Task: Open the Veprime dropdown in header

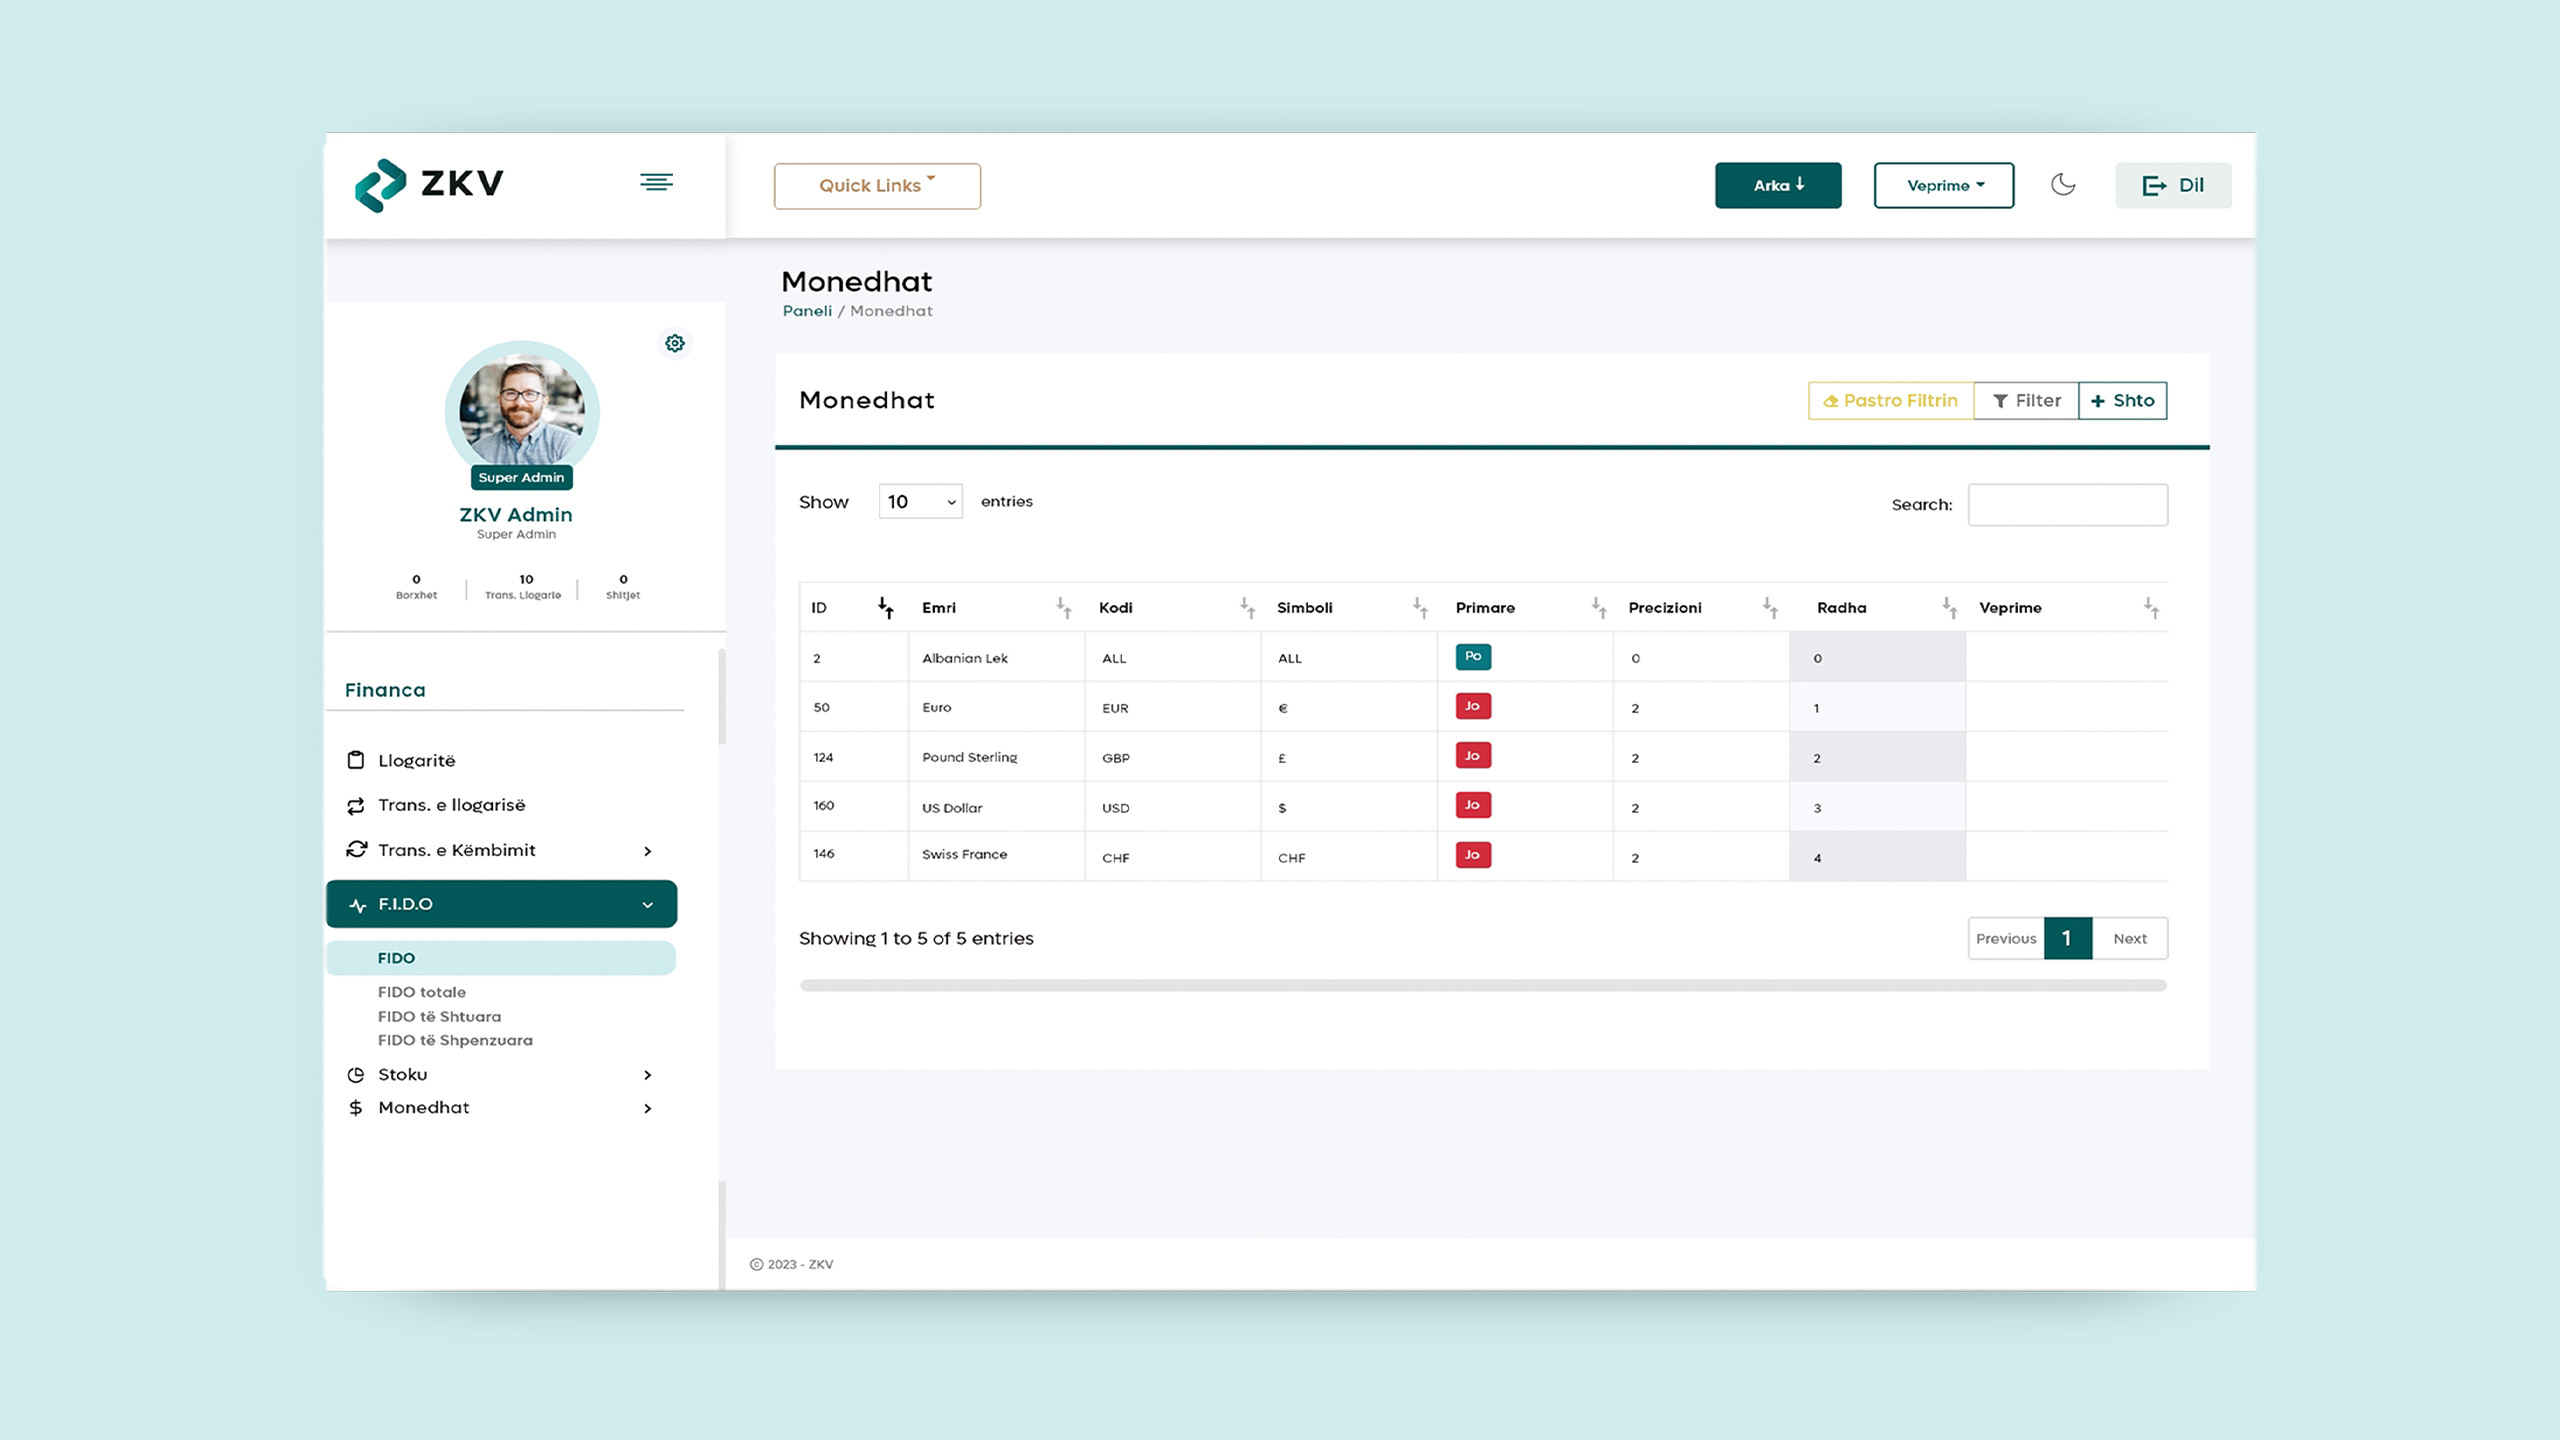Action: (x=1943, y=186)
